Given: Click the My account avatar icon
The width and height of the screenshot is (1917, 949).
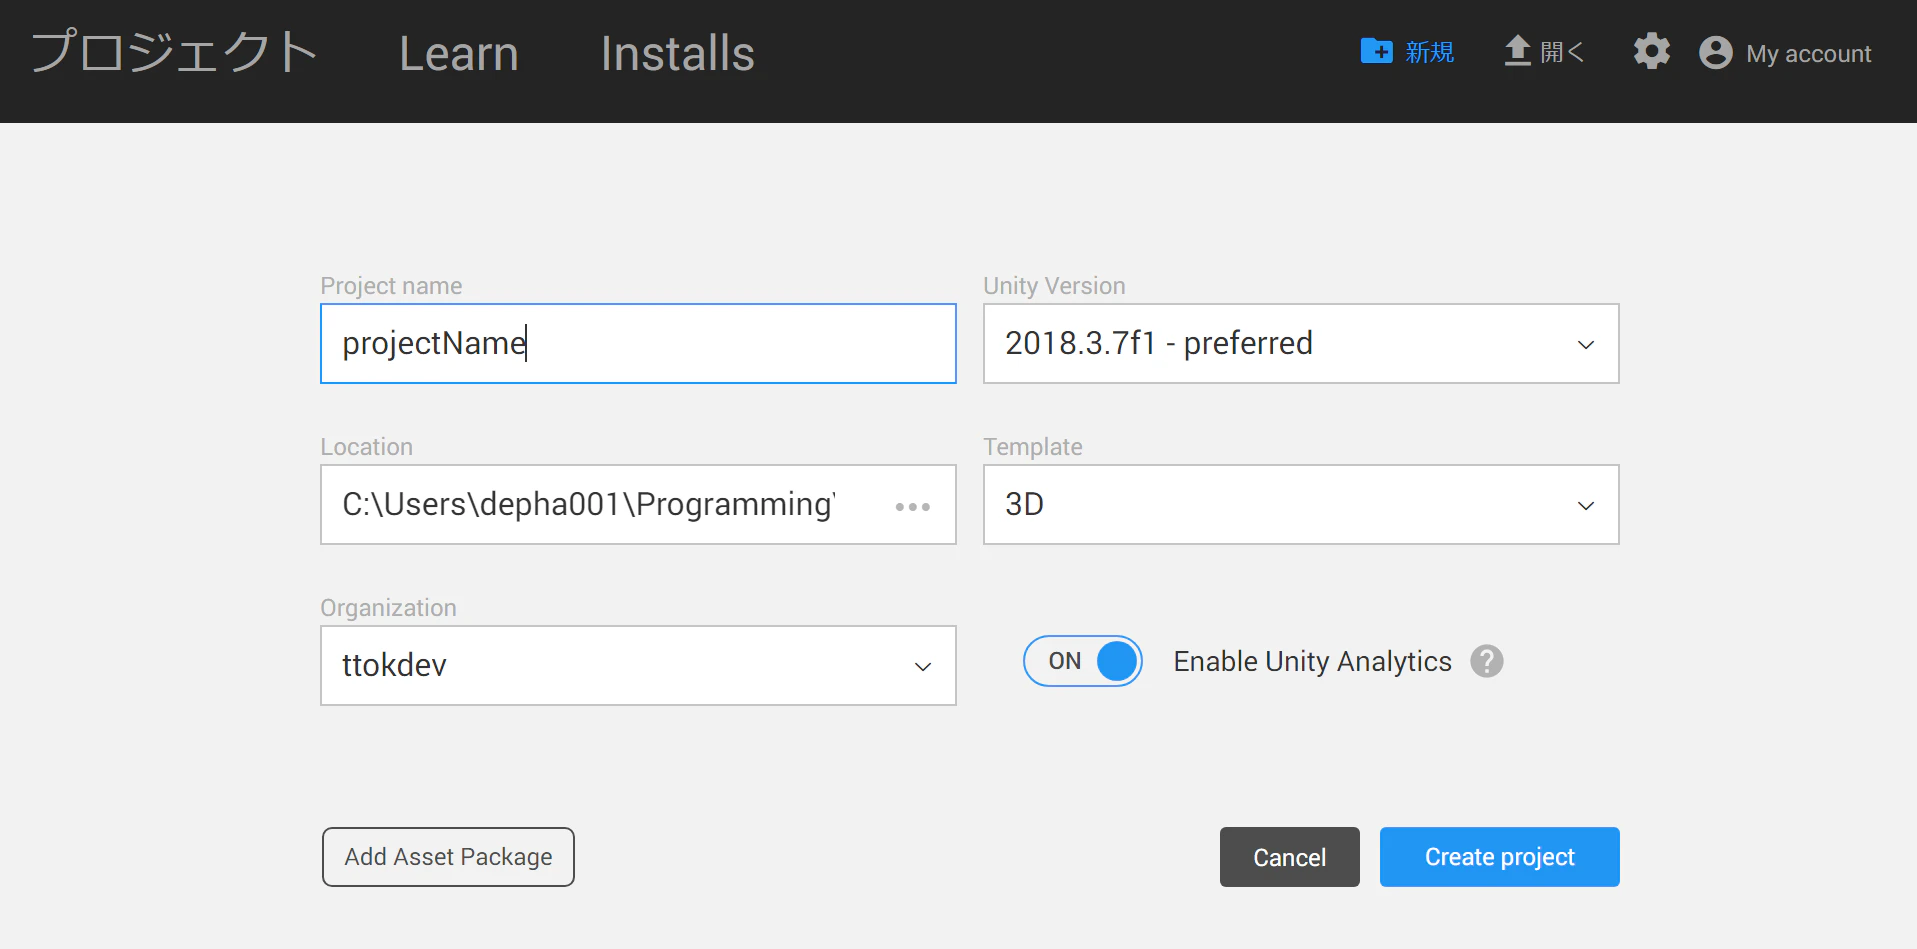Looking at the screenshot, I should click(x=1716, y=52).
